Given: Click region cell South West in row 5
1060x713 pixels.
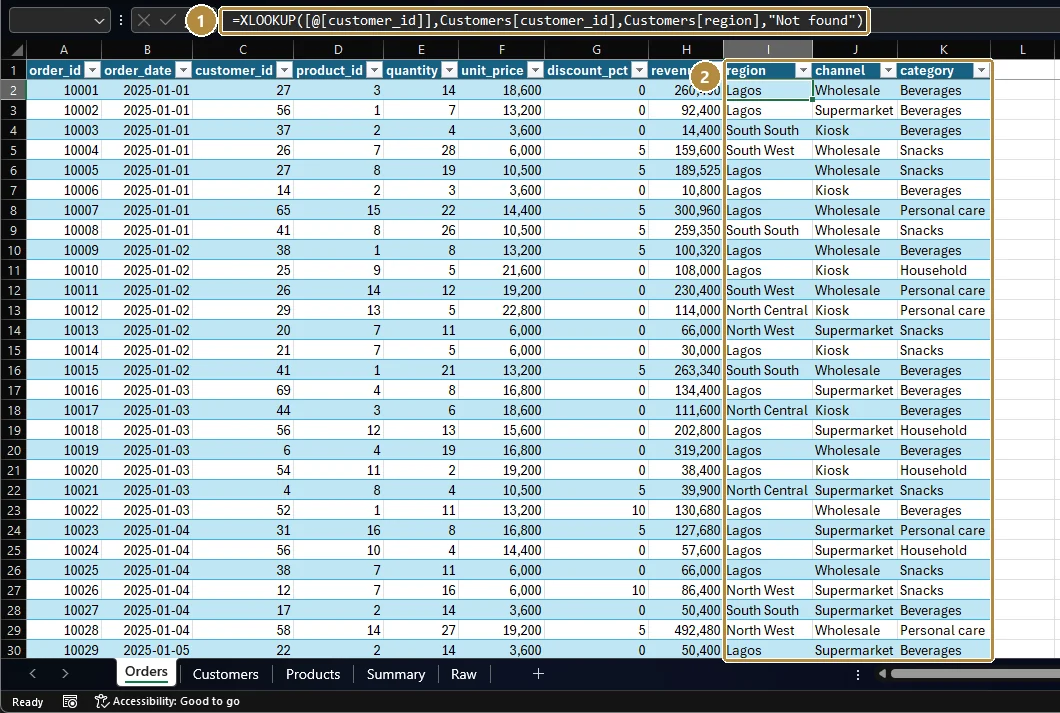Looking at the screenshot, I should tap(768, 150).
